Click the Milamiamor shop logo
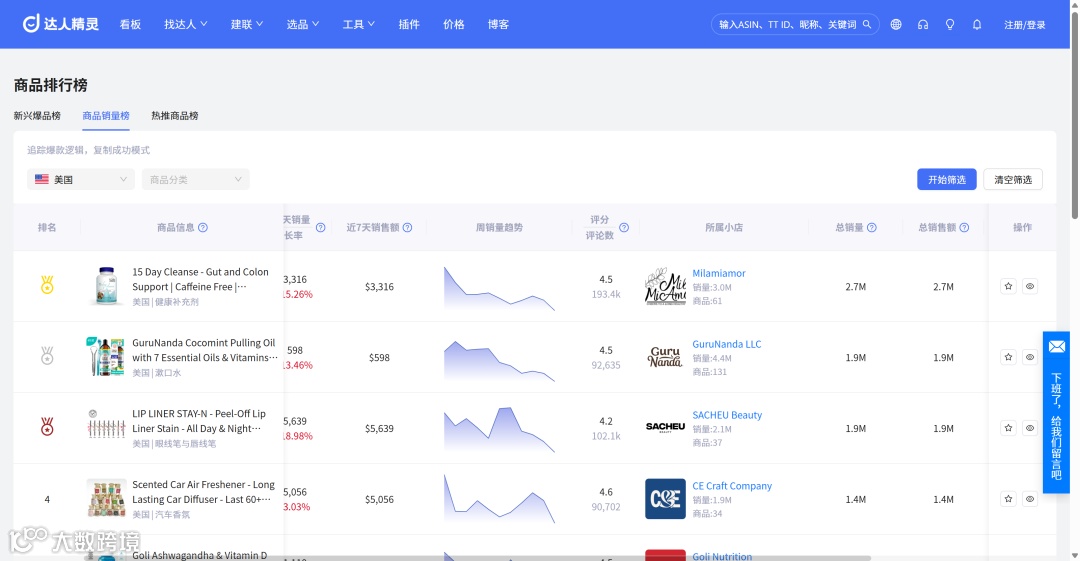 [665, 286]
